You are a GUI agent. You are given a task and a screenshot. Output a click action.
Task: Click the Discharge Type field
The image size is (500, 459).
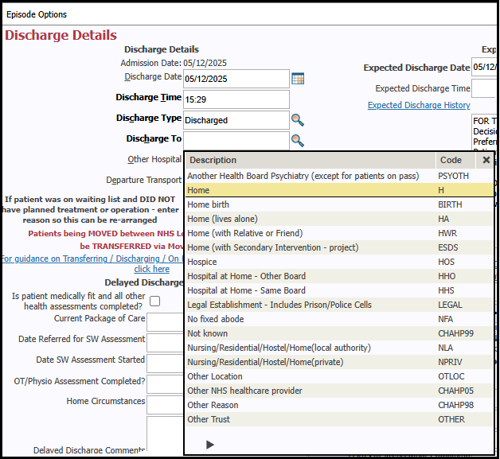pyautogui.click(x=236, y=120)
